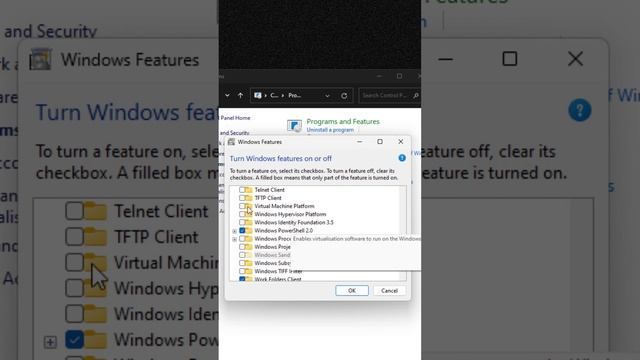640x360 pixels.
Task: Select 'Windows PowerShell 2.0' text in the center dialog
Action: pyautogui.click(x=284, y=231)
